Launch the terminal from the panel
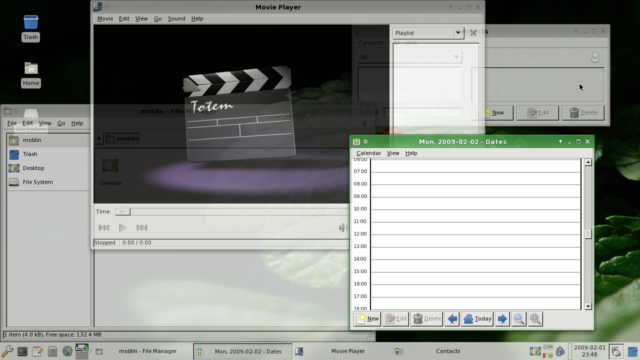Viewport: 640px width, 360px height. [x=22, y=351]
